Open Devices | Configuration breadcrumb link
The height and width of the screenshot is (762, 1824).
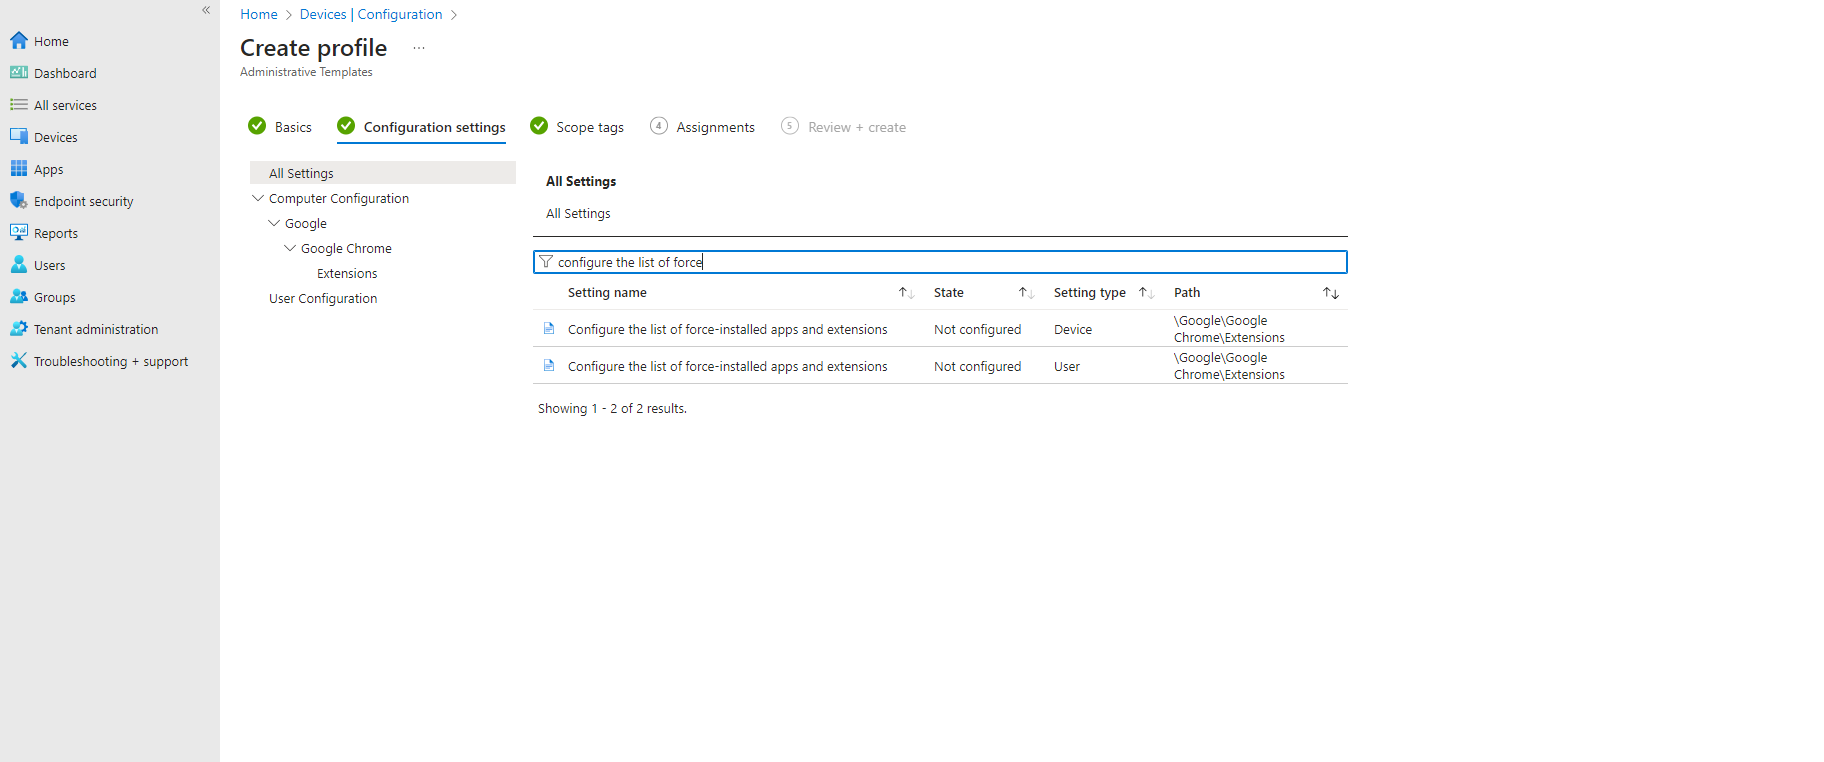(371, 14)
